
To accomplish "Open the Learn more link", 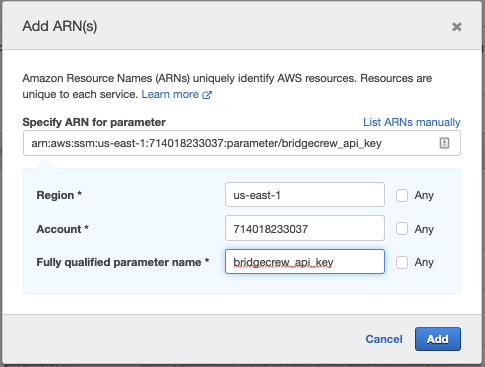I will point(170,94).
